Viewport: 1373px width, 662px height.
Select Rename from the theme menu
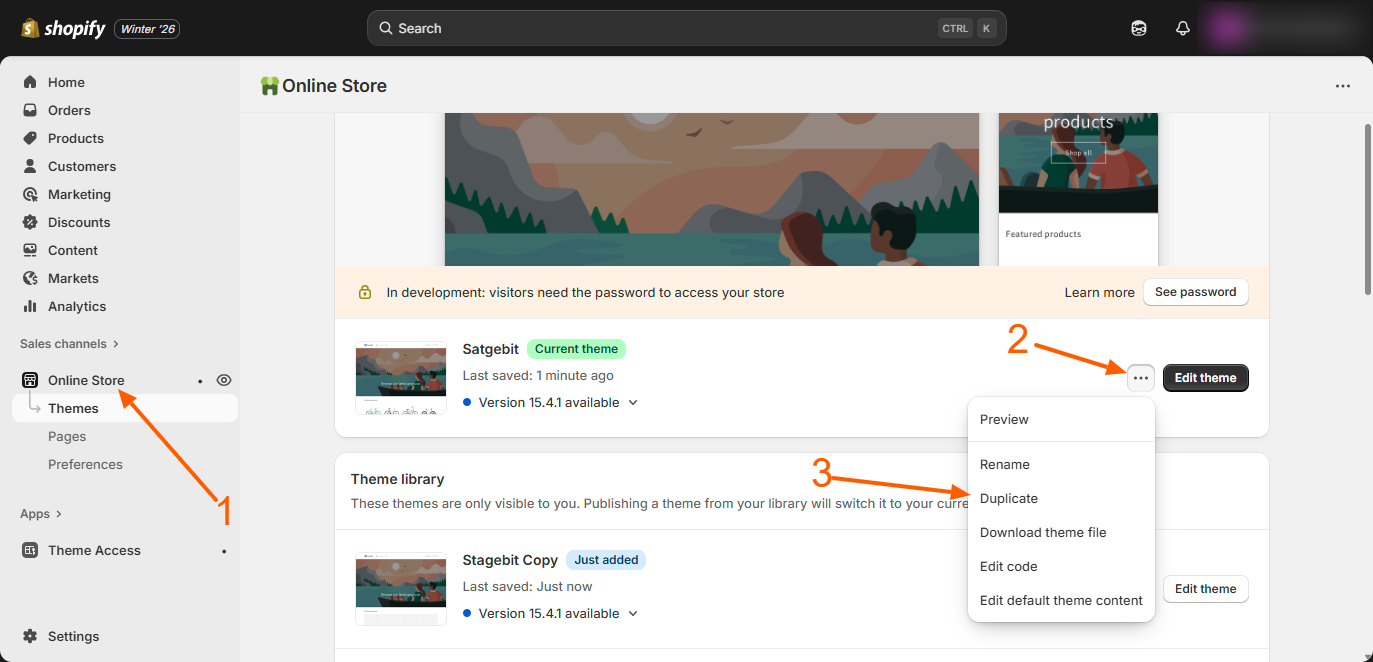[x=1061, y=465]
